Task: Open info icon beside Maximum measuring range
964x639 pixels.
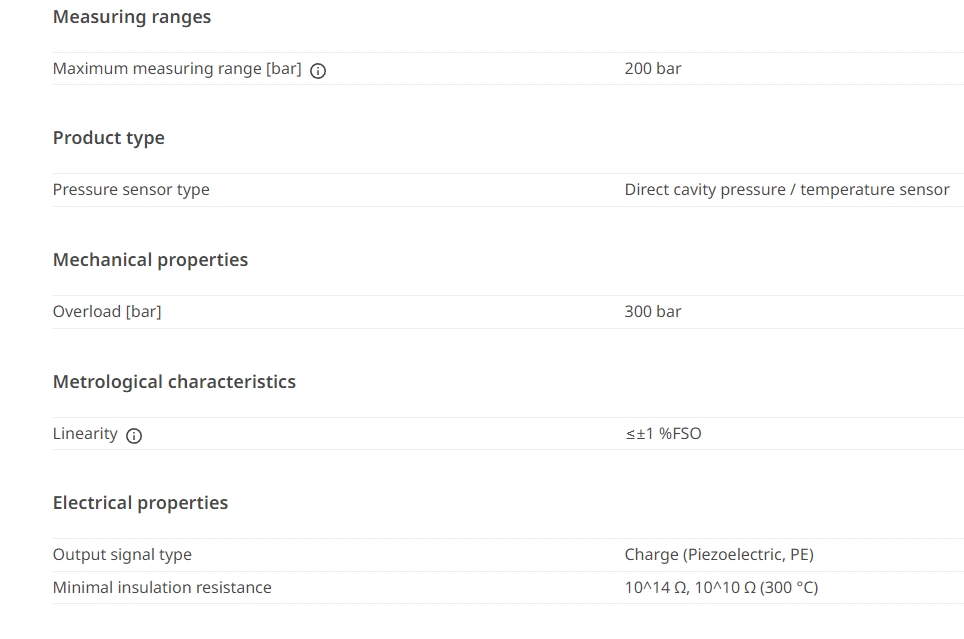Action: point(318,71)
